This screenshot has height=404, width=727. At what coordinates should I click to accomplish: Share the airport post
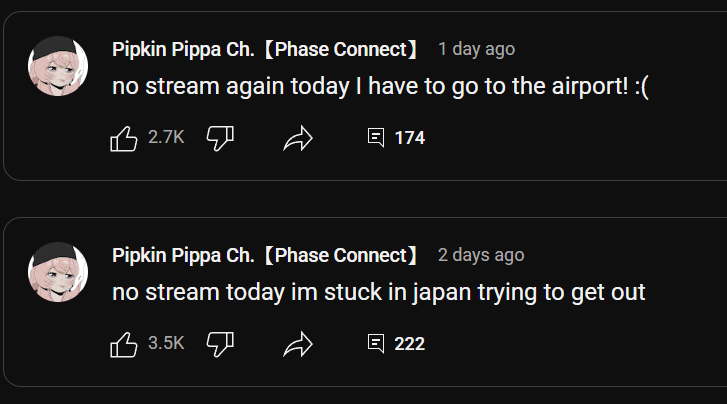pyautogui.click(x=298, y=138)
